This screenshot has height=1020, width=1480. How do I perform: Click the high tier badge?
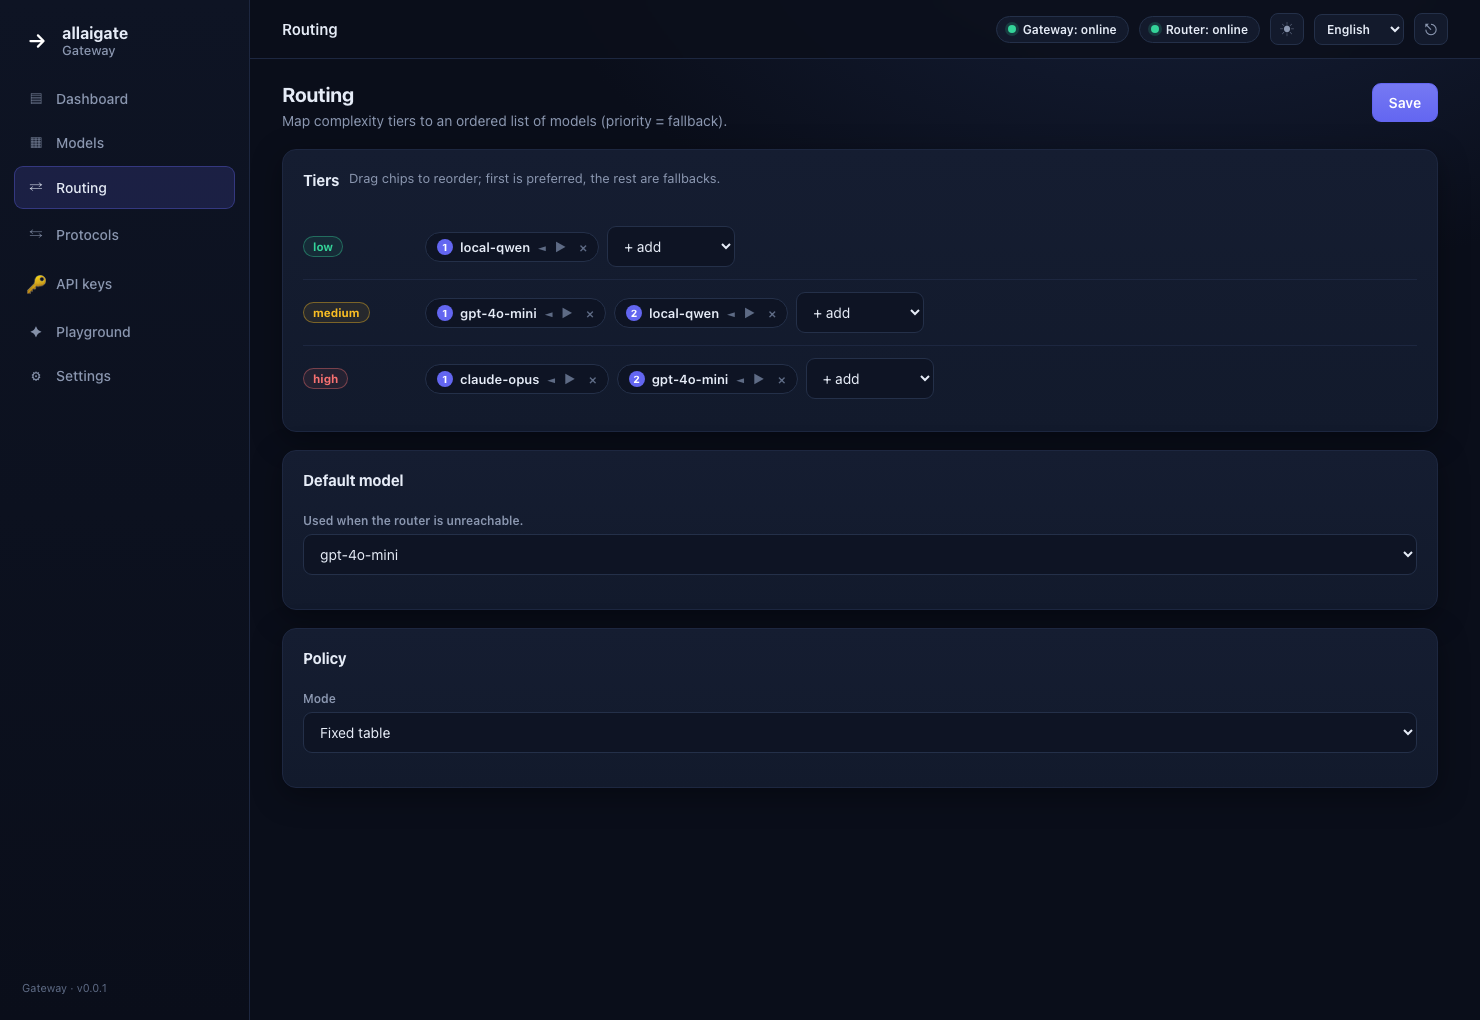(x=325, y=379)
